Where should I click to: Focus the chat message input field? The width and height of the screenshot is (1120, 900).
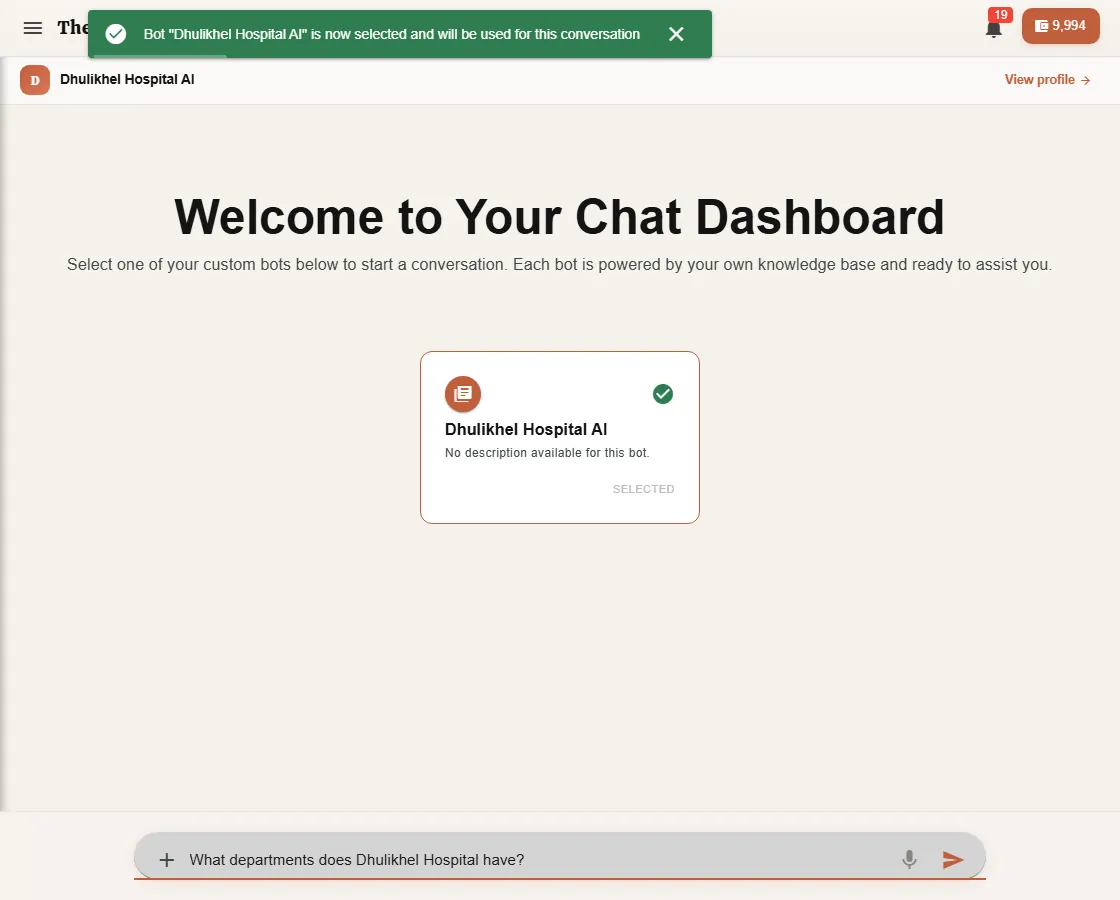(x=536, y=859)
